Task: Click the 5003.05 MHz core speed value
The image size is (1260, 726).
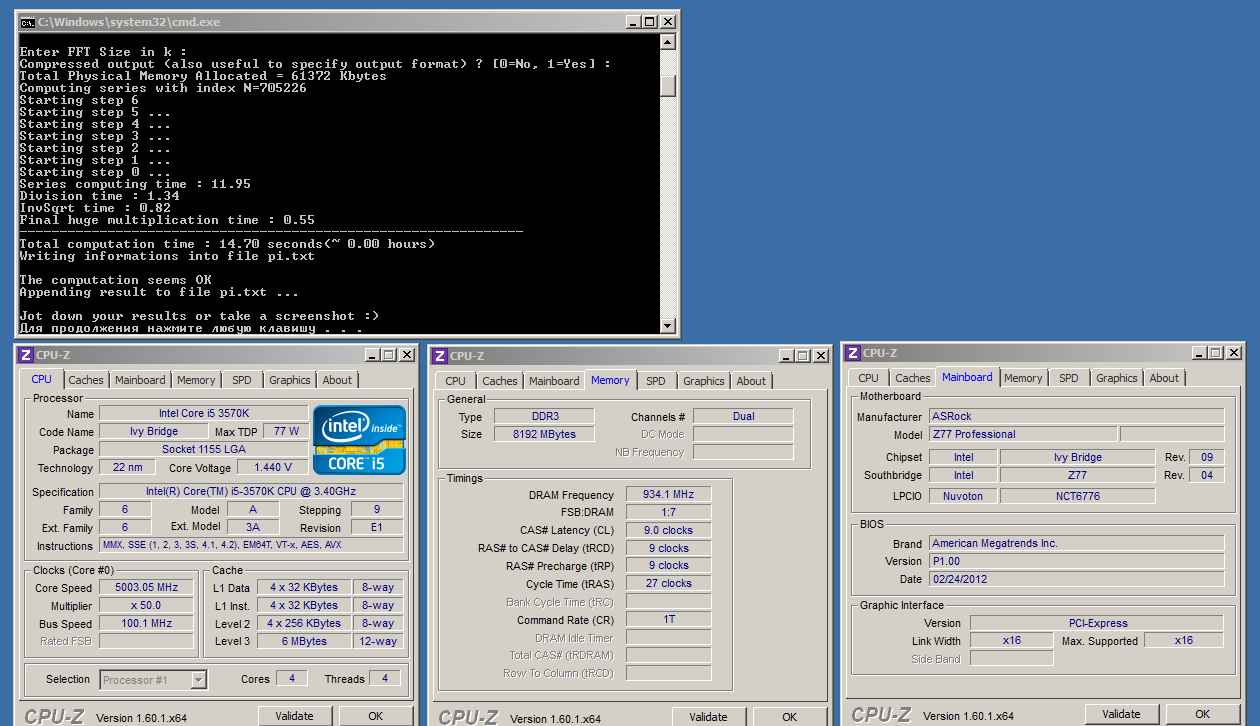Action: 146,588
